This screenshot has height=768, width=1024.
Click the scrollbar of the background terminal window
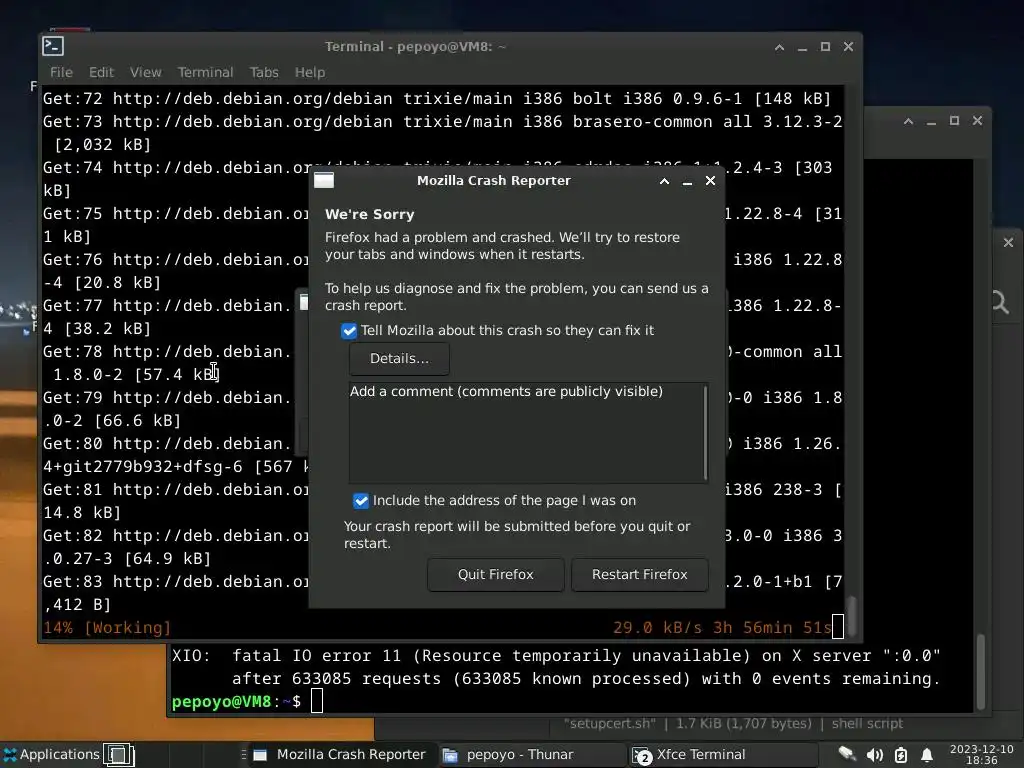pos(980,671)
